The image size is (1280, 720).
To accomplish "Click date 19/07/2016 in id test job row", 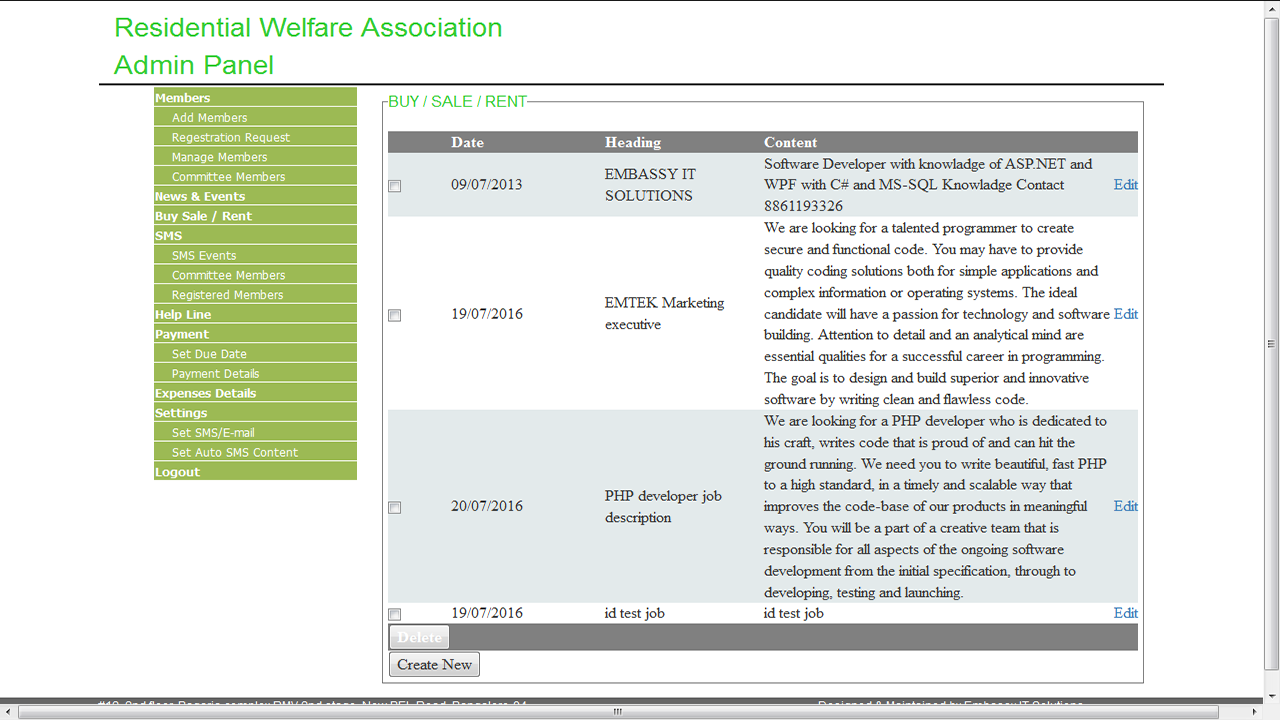I will [x=487, y=613].
